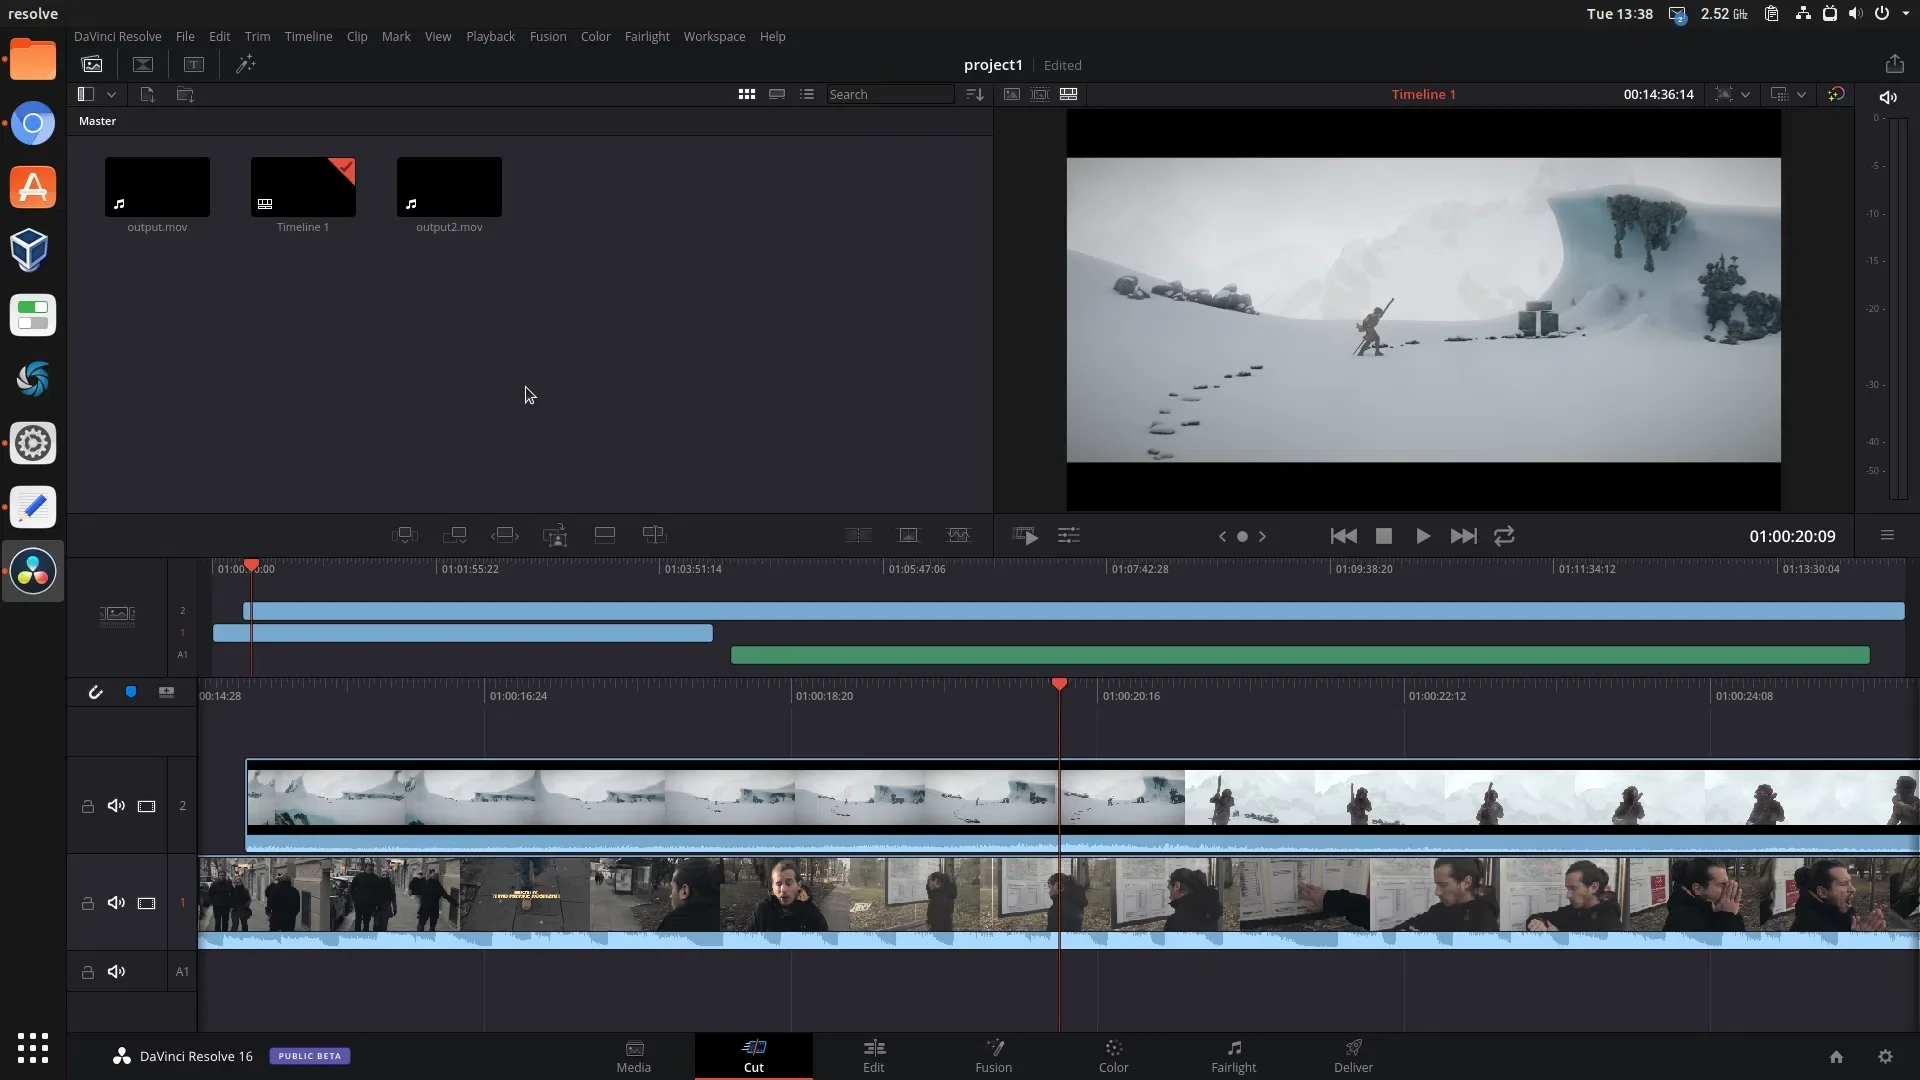Viewport: 1920px width, 1080px height.
Task: Open the safe area options dropdown
Action: (x=1745, y=94)
